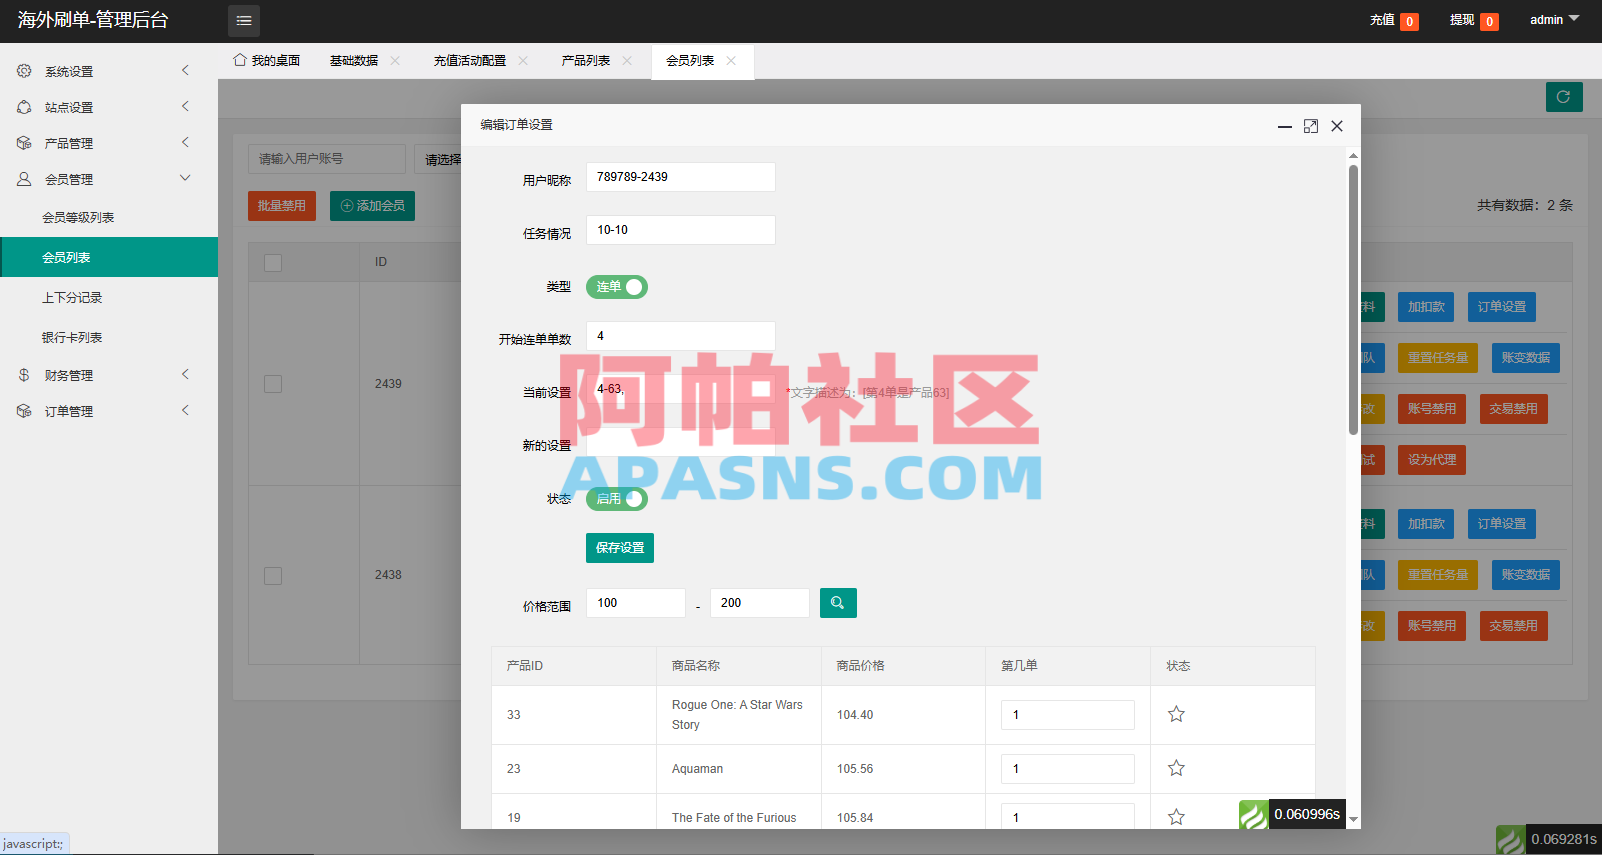This screenshot has height=855, width=1602.
Task: Minimize the 编辑订单设置 dialog
Action: point(1285,126)
